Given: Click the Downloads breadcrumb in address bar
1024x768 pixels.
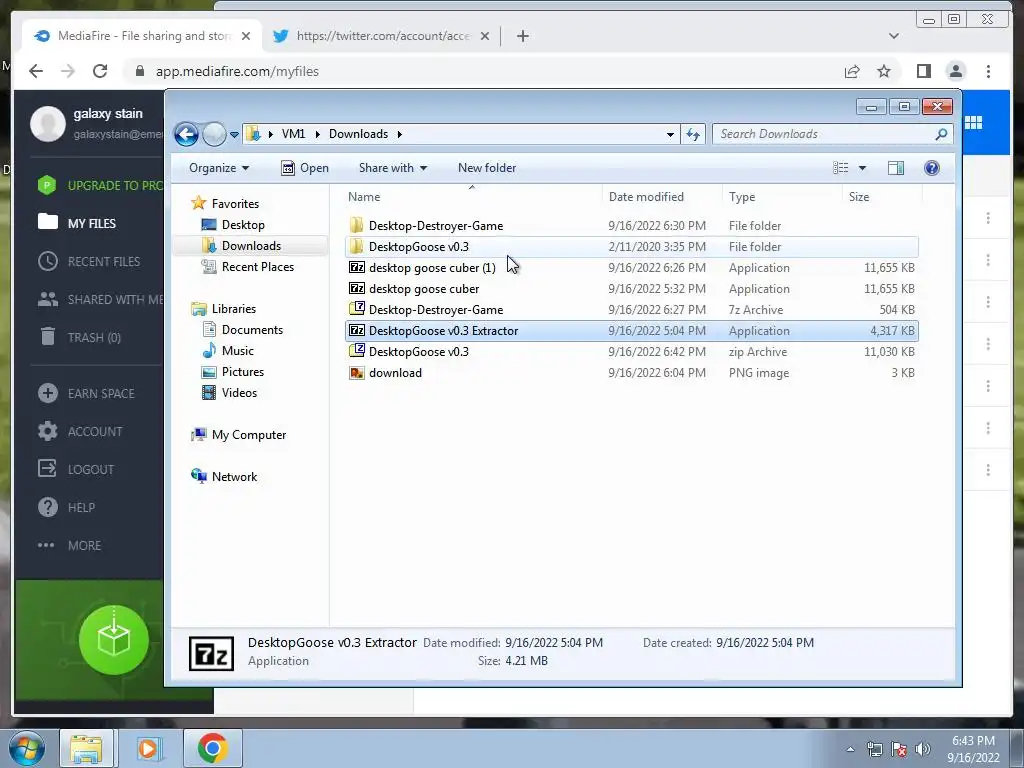Looking at the screenshot, I should click(x=358, y=134).
